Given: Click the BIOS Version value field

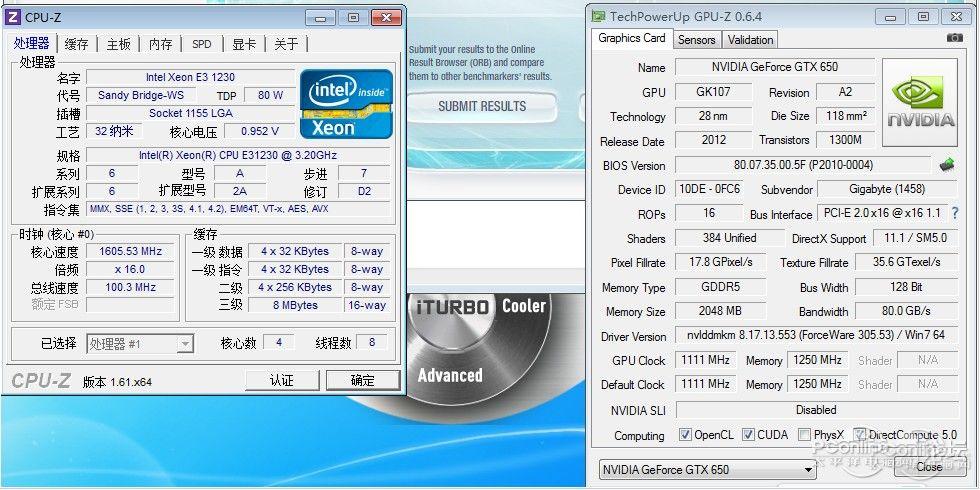Looking at the screenshot, I should point(804,165).
